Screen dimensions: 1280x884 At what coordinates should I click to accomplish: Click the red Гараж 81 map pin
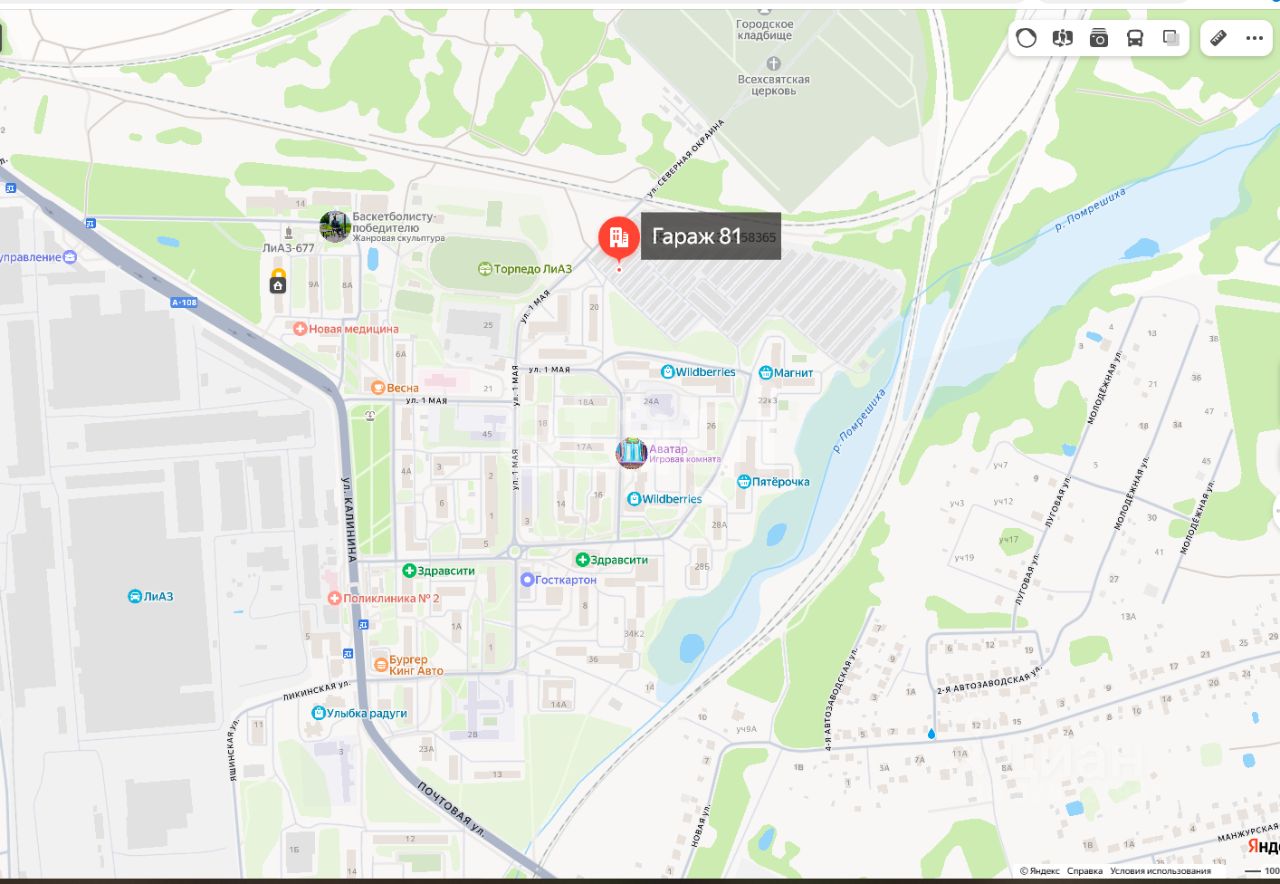click(618, 238)
